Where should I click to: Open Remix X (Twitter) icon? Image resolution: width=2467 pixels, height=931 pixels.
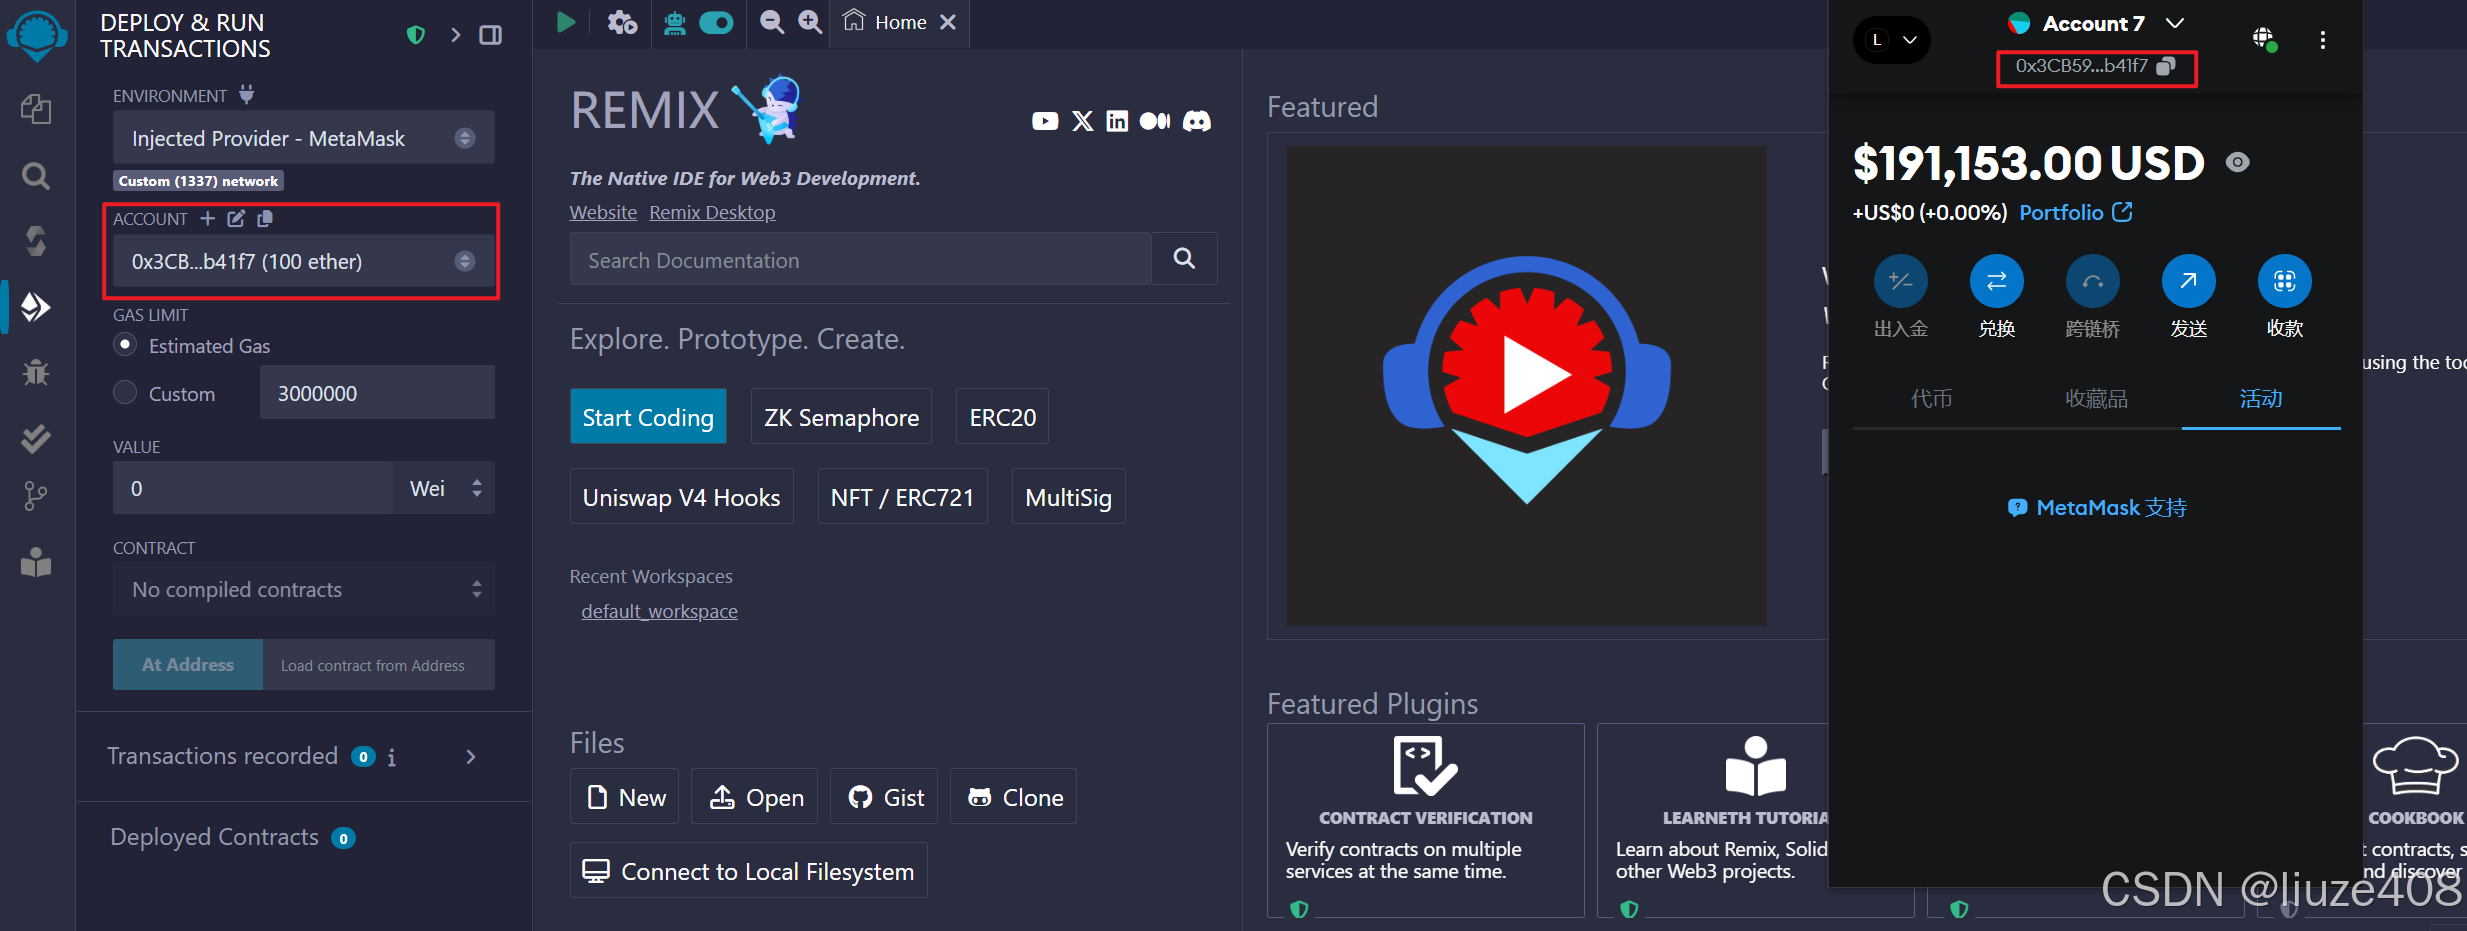[1083, 121]
